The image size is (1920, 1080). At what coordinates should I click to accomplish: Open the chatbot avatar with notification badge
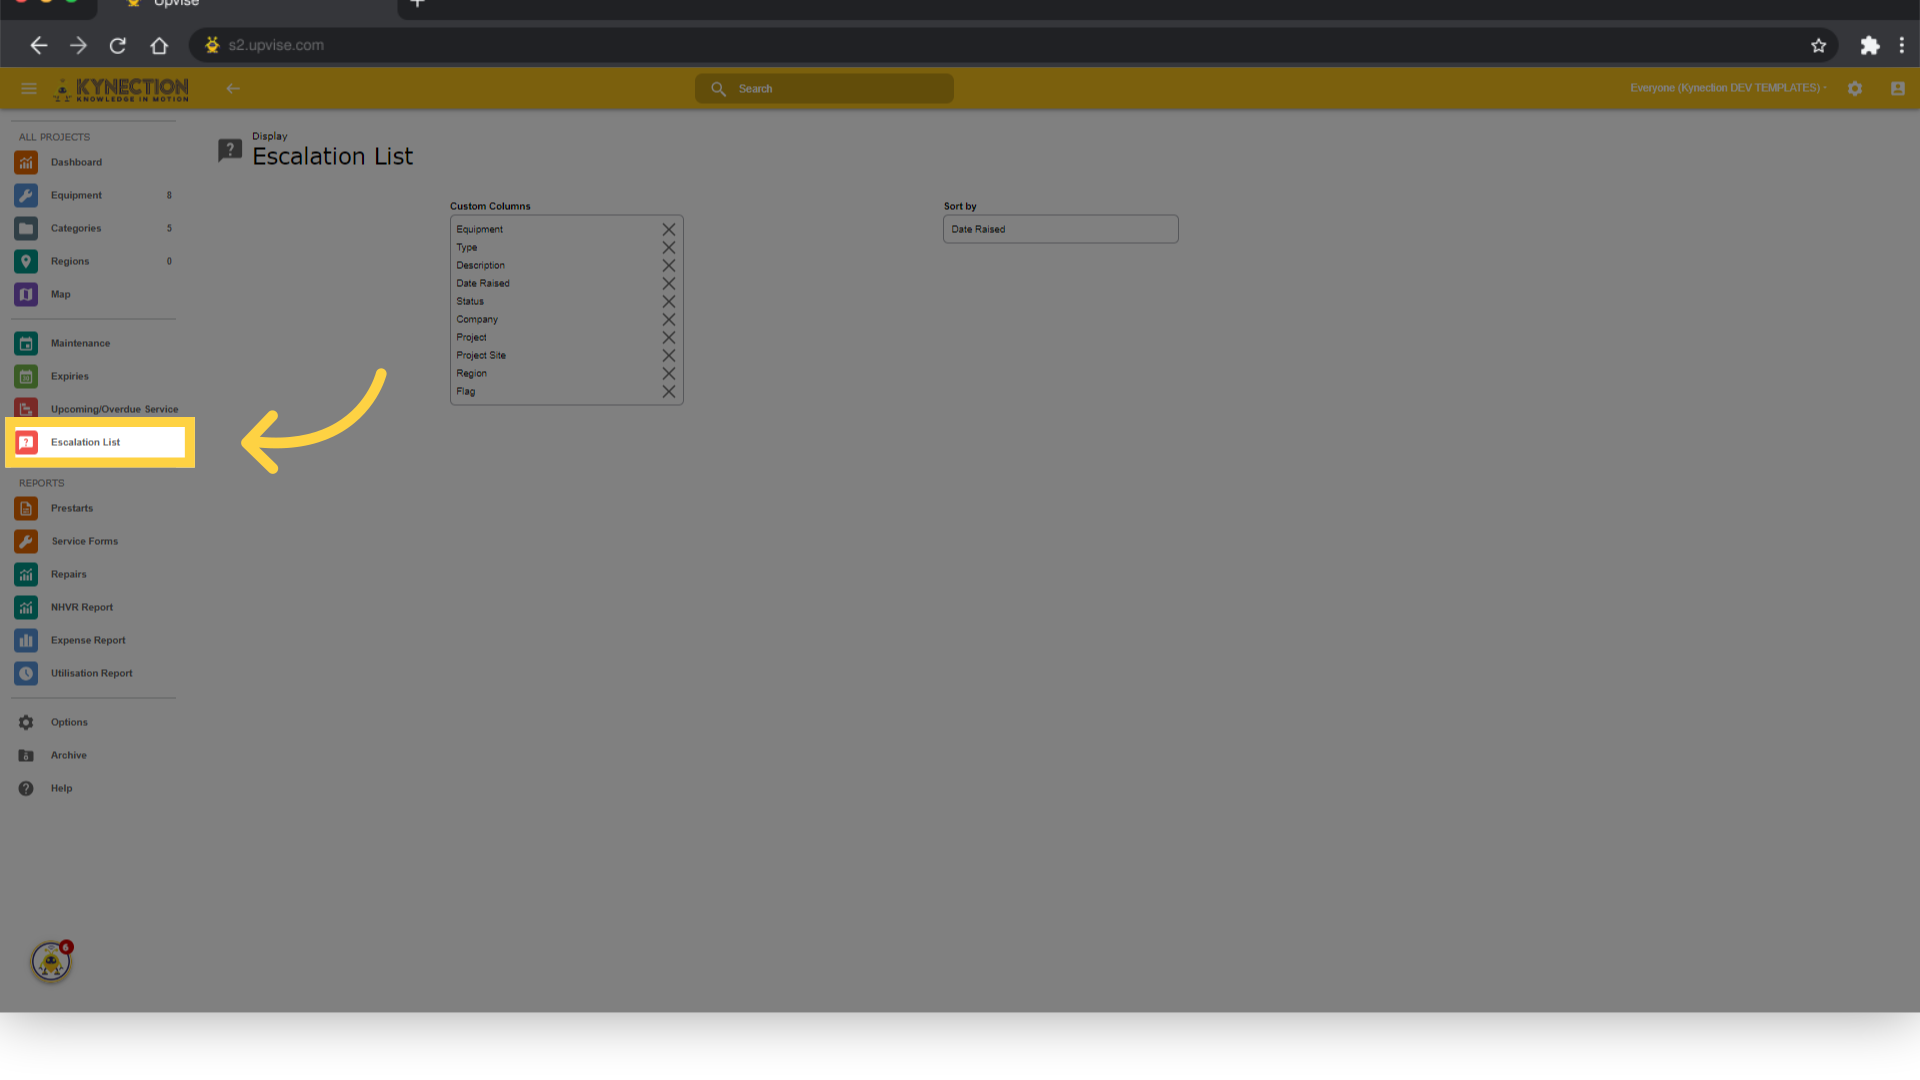51,961
